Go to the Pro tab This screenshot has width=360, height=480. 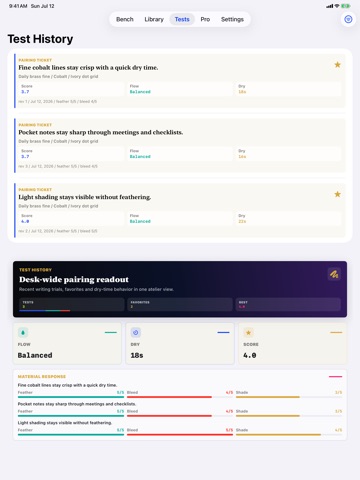(x=205, y=19)
